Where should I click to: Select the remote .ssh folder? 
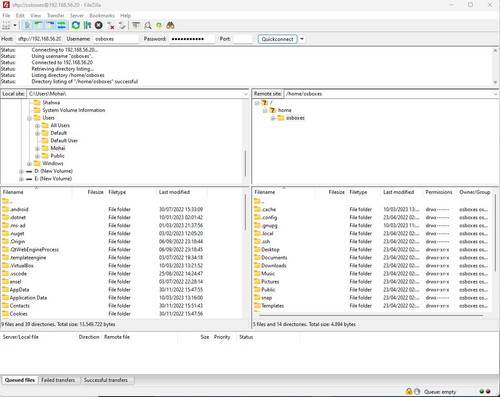pyautogui.click(x=266, y=242)
